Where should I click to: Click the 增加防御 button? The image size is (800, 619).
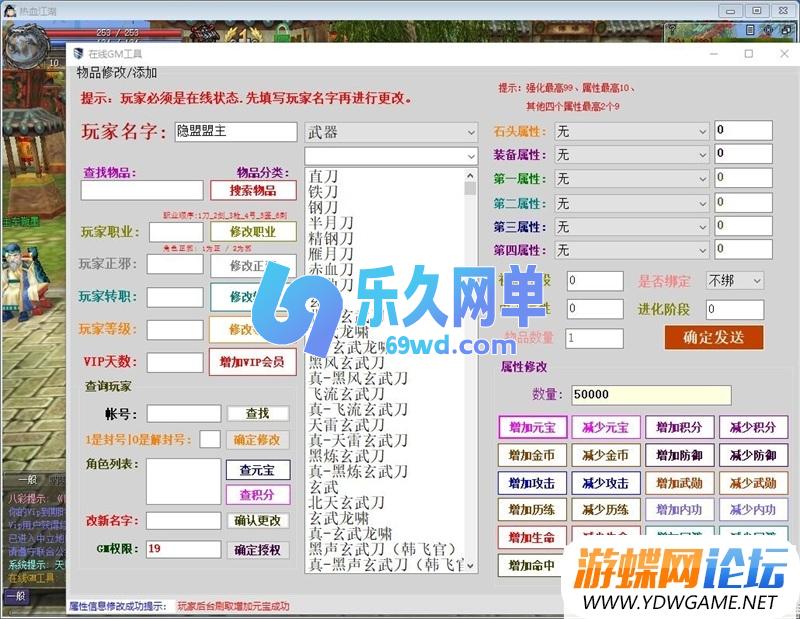(x=679, y=455)
